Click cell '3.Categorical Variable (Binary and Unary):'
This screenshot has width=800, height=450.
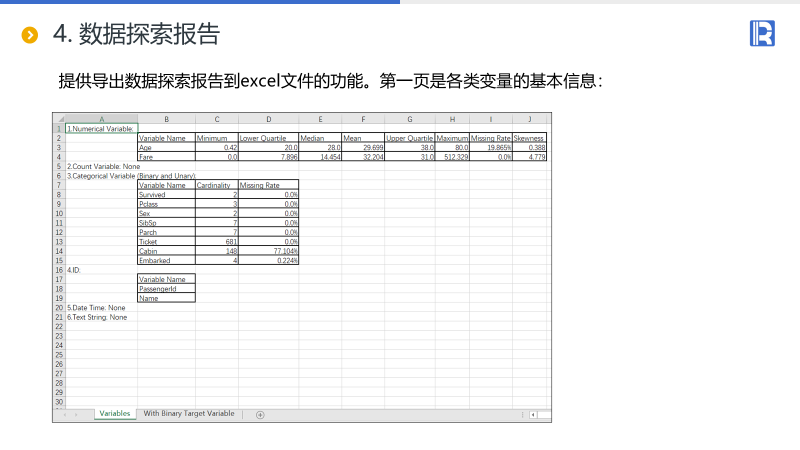point(131,176)
